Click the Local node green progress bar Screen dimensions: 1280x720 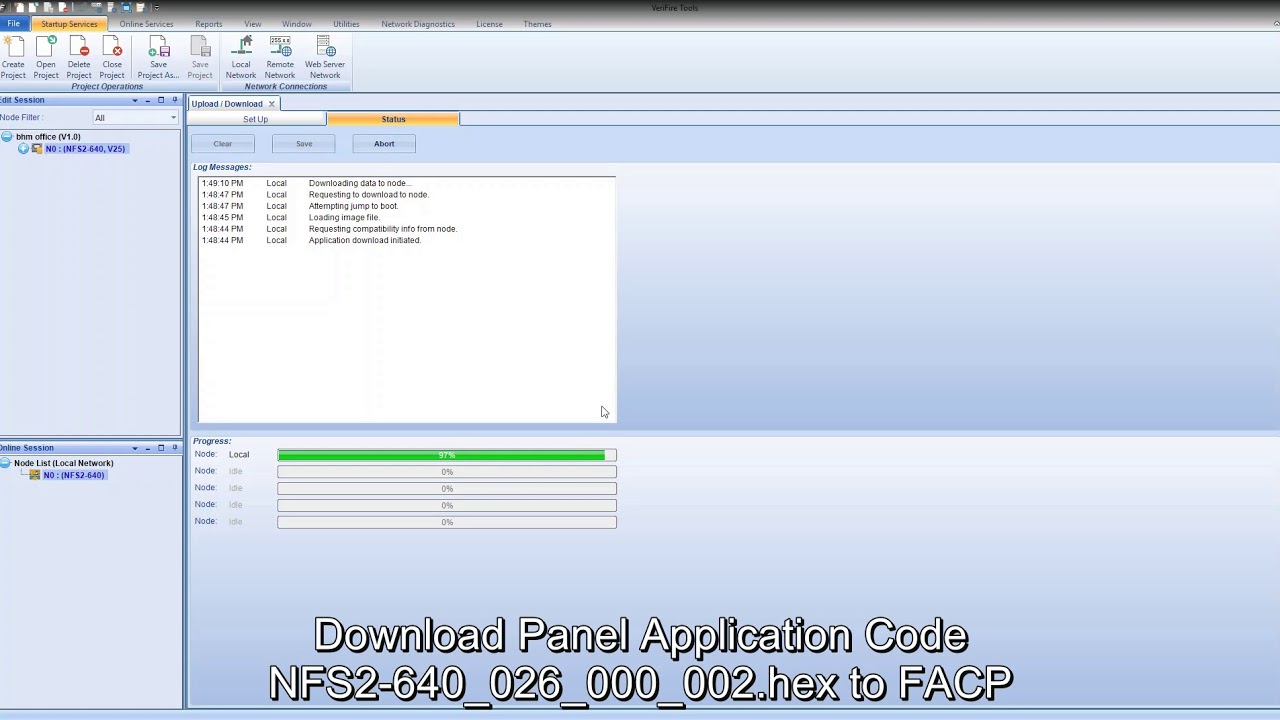[x=447, y=455]
